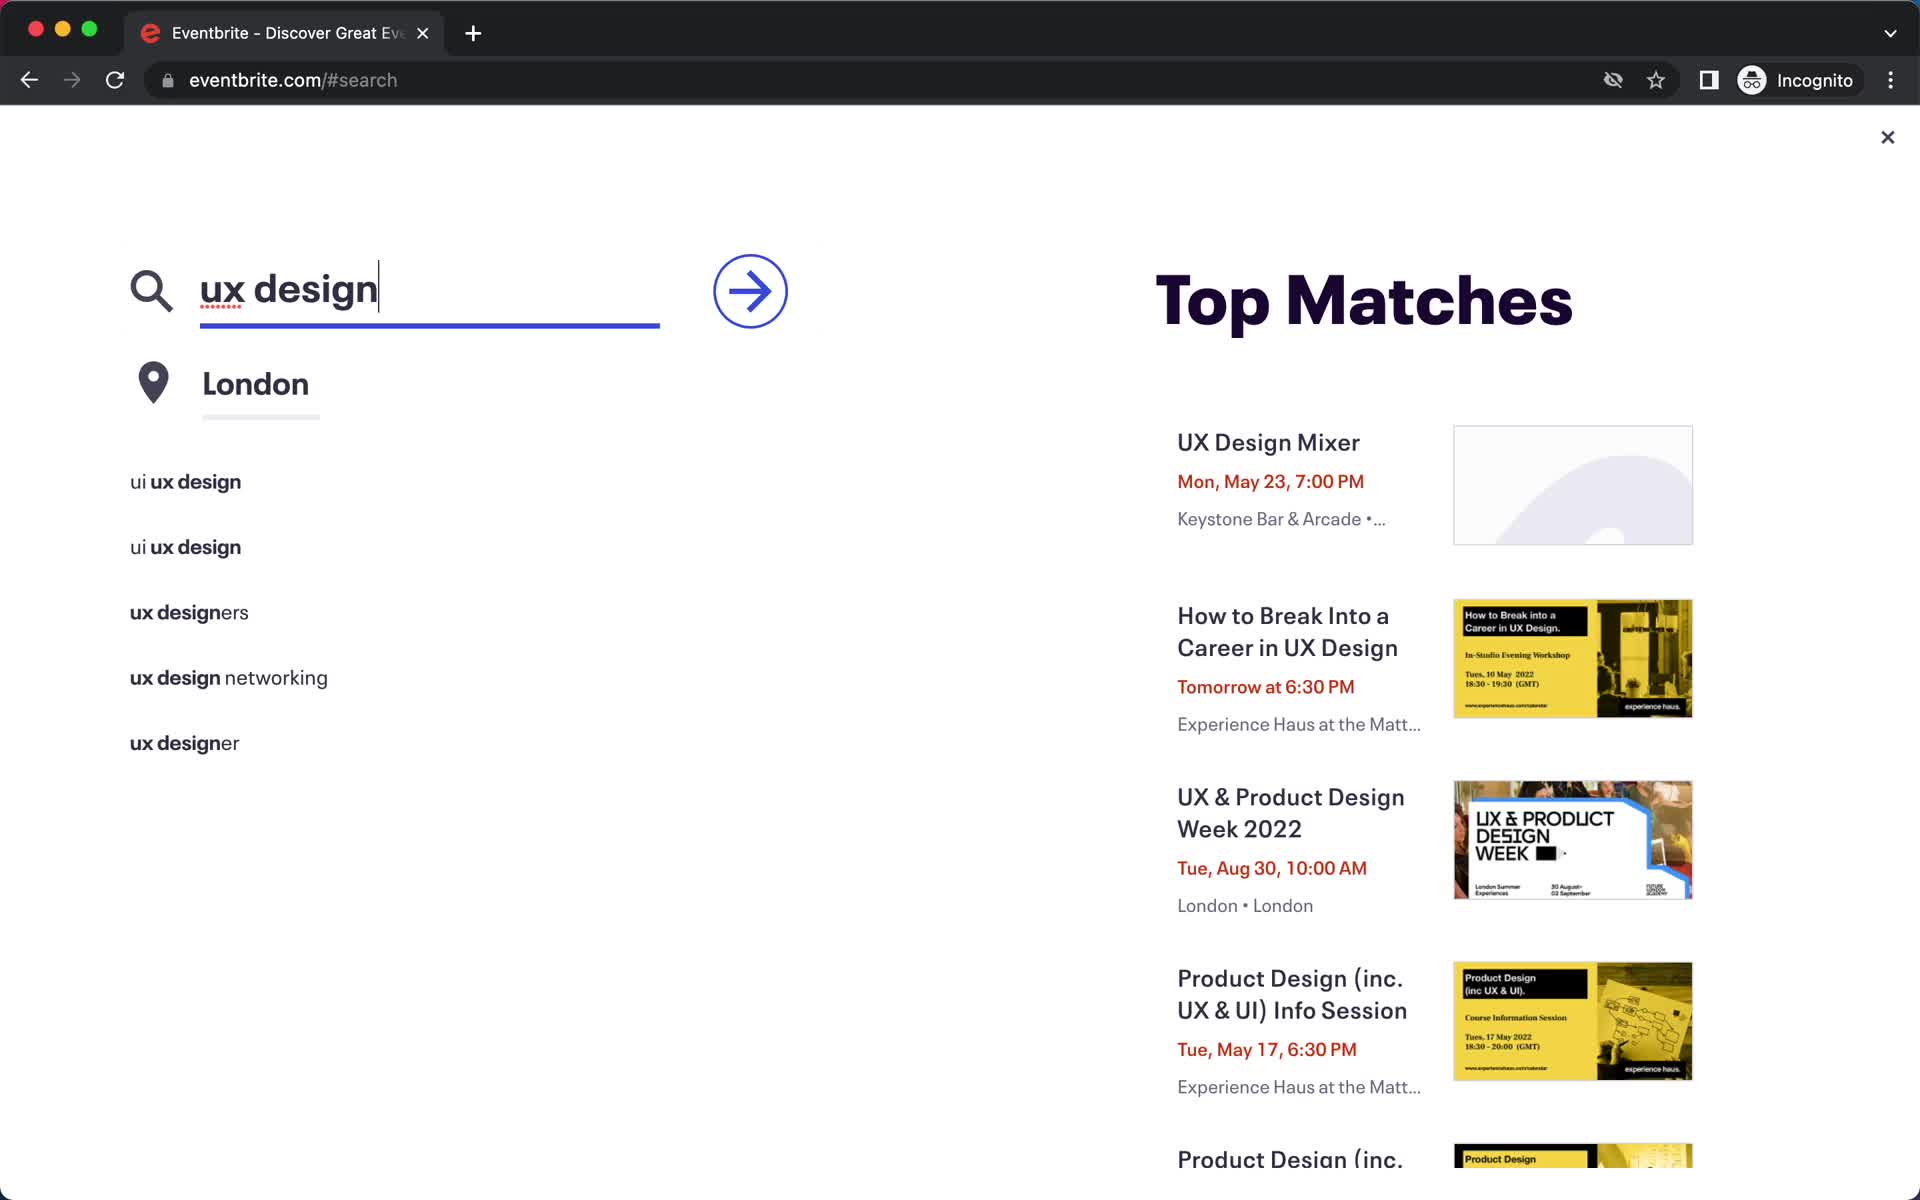Screen dimensions: 1920x1200
Task: Click 'Tue, May 17, 6:30 PM' date text
Action: coord(1266,1050)
